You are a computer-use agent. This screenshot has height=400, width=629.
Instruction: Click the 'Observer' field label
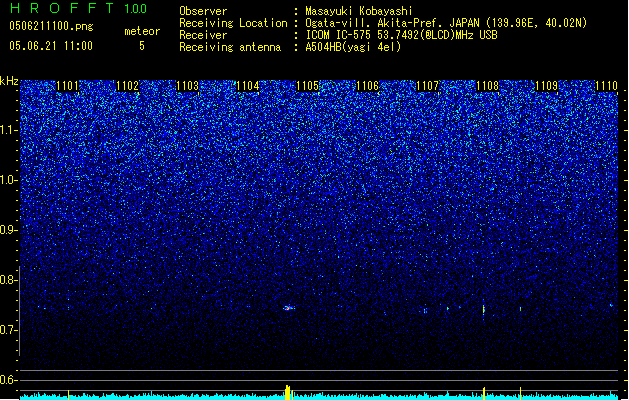point(203,11)
